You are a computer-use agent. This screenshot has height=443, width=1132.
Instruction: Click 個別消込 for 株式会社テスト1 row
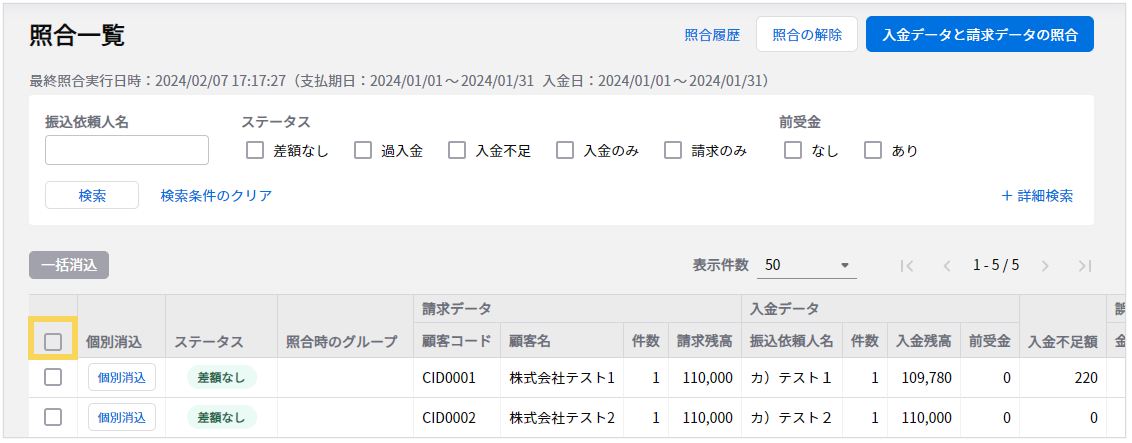(x=121, y=377)
